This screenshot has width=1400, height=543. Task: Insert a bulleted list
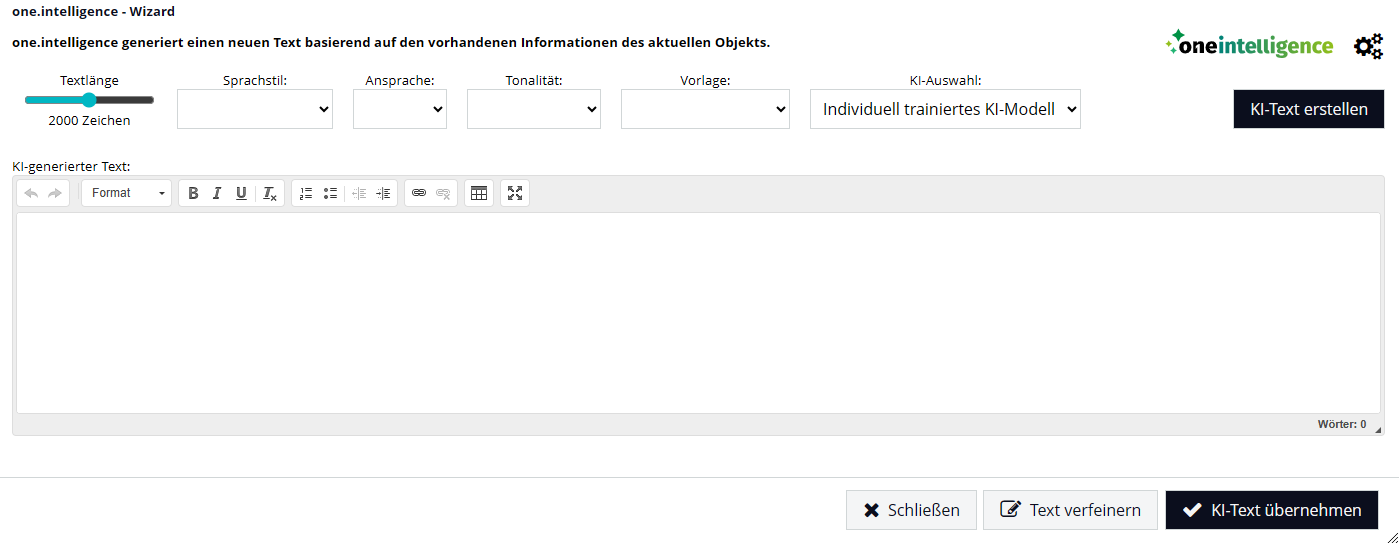click(330, 193)
